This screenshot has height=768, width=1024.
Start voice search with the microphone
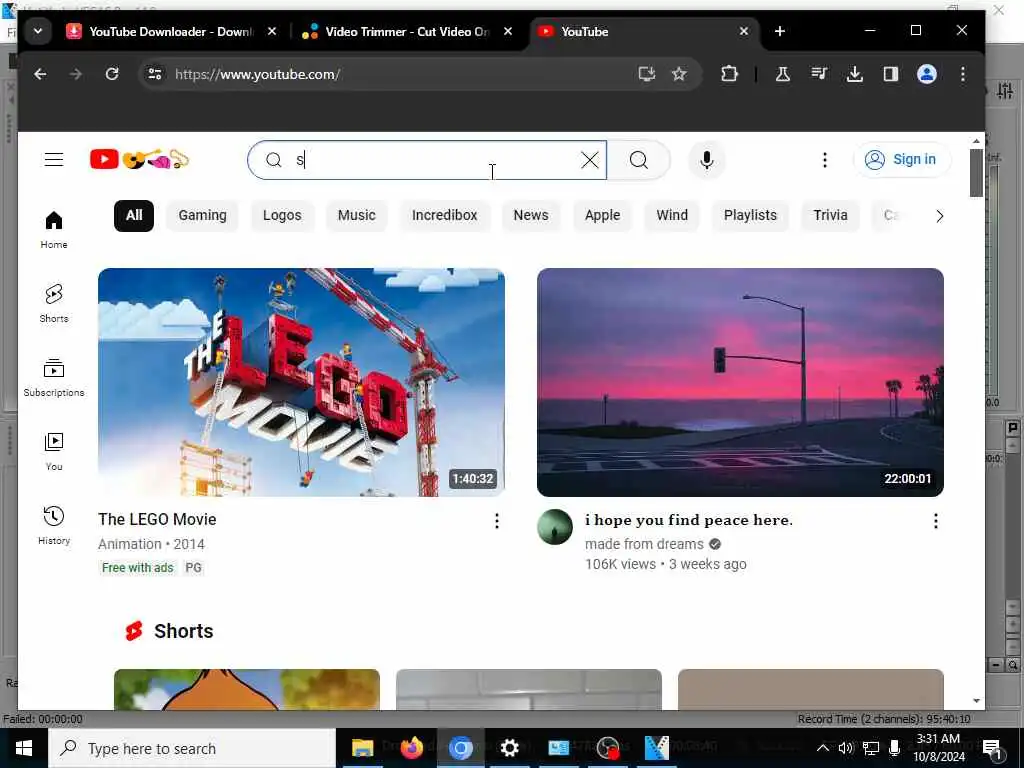[707, 160]
